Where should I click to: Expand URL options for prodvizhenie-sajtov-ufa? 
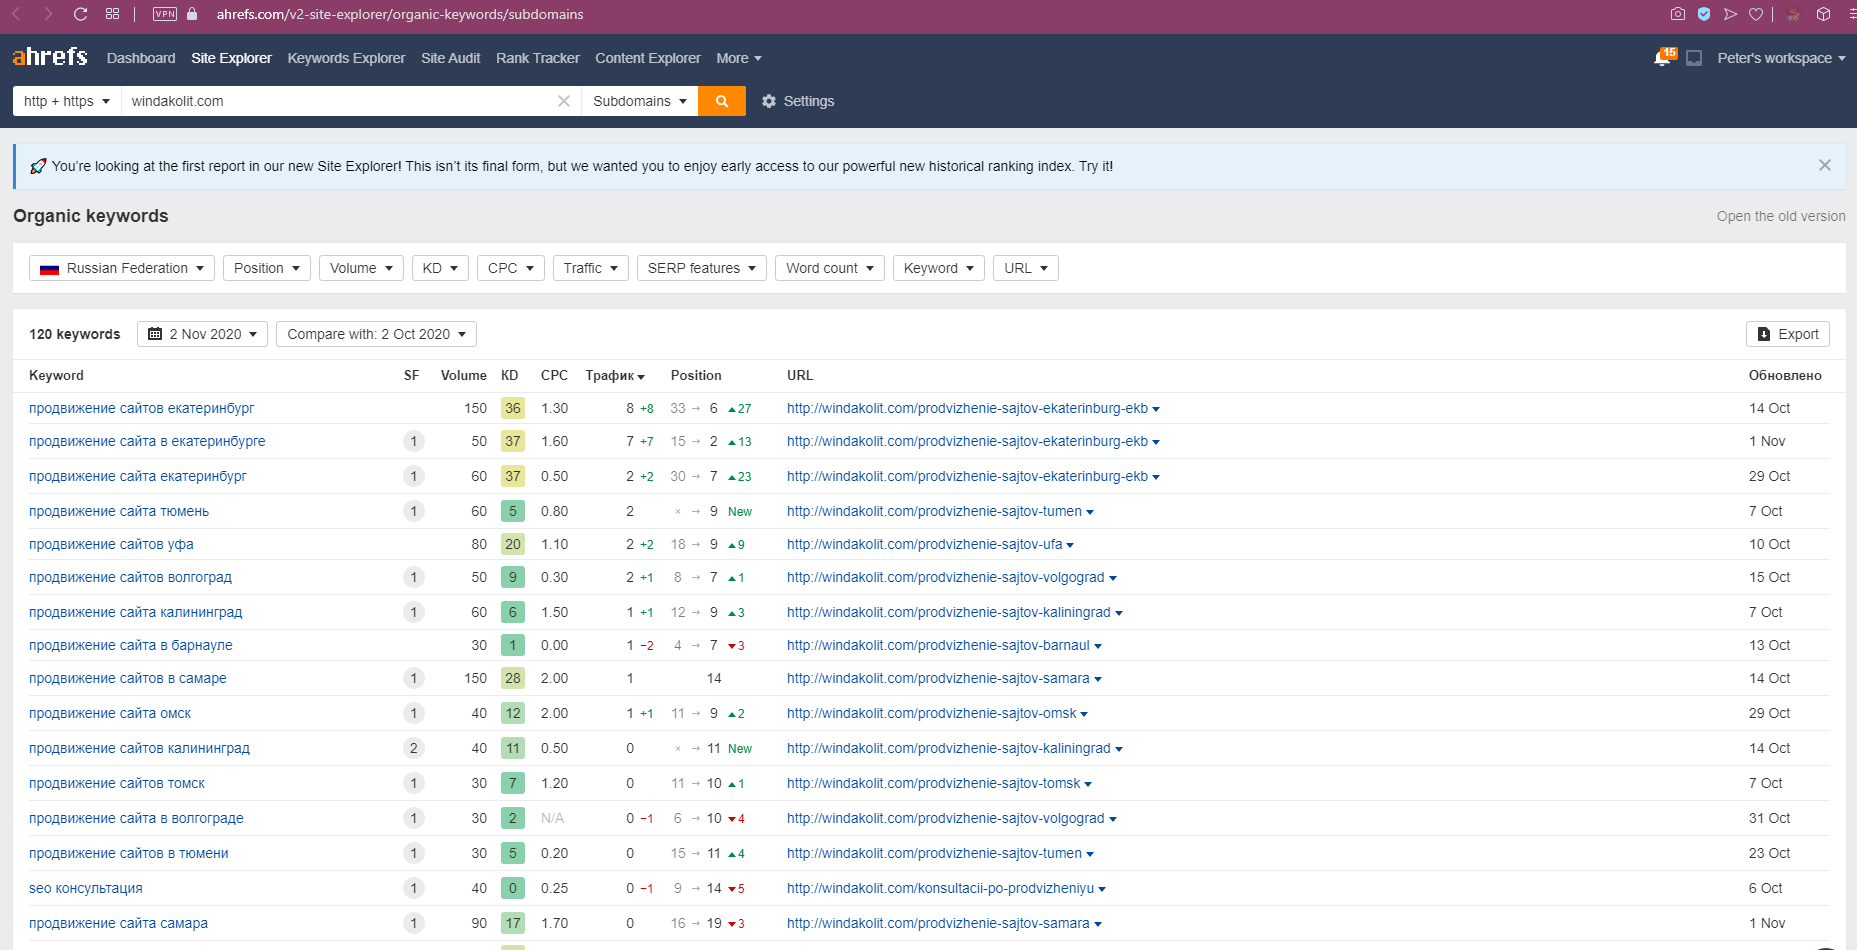(1070, 545)
